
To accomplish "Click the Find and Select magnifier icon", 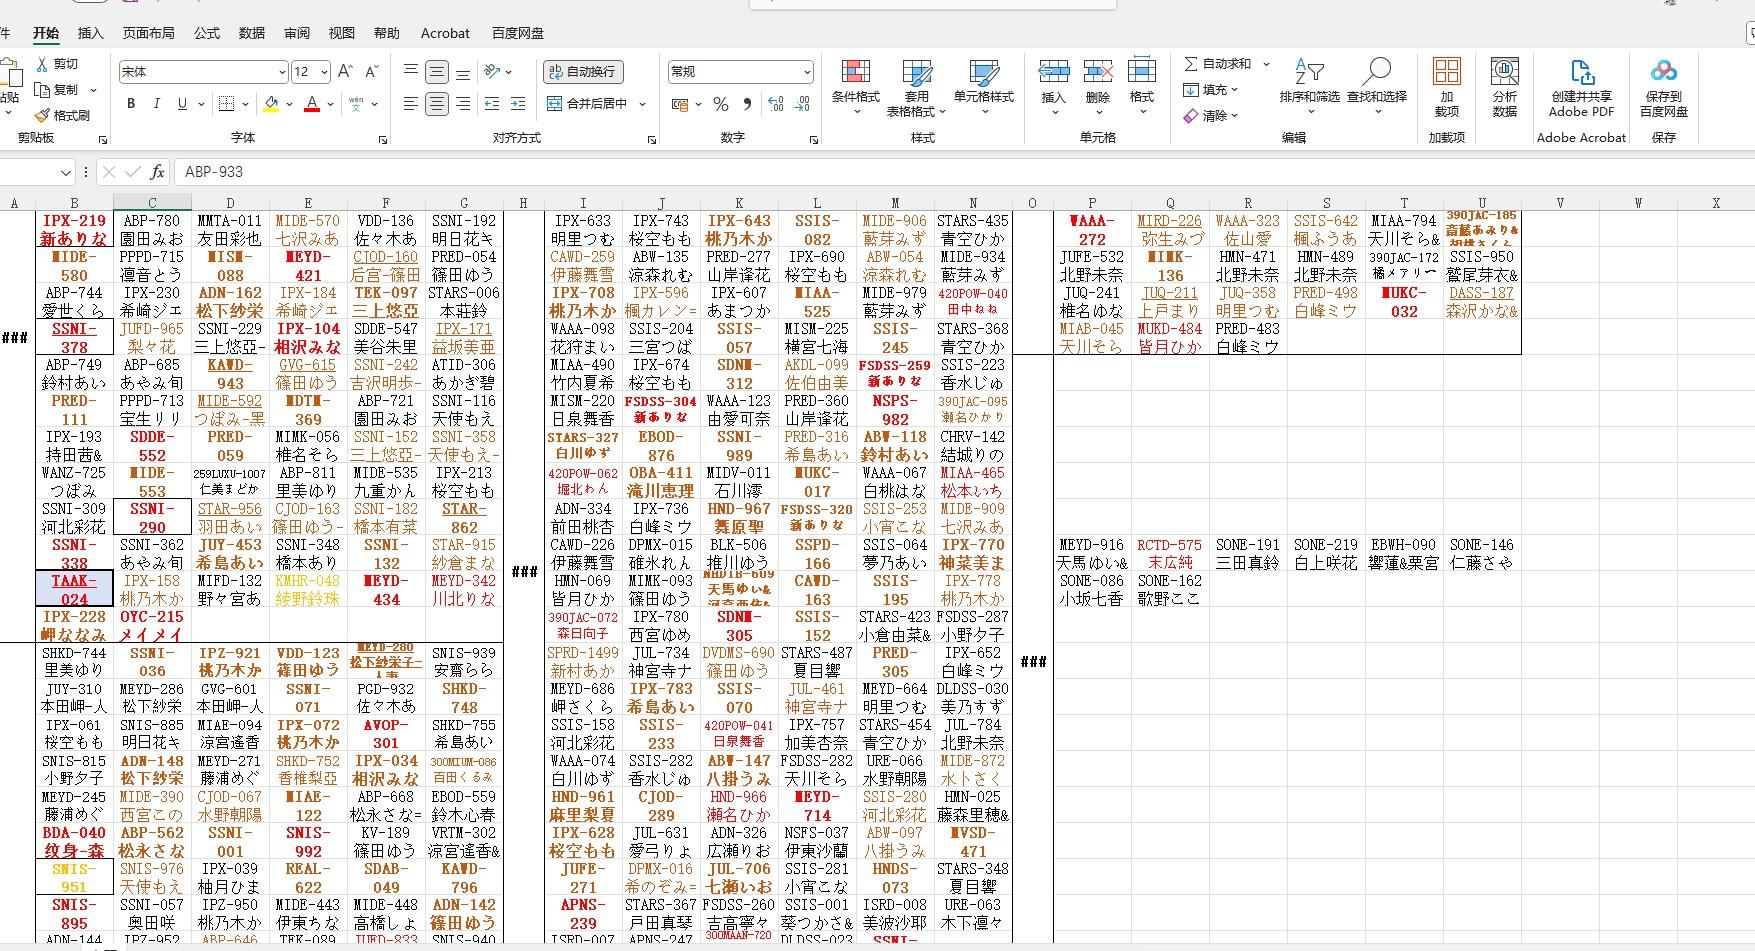I will click(x=1376, y=73).
